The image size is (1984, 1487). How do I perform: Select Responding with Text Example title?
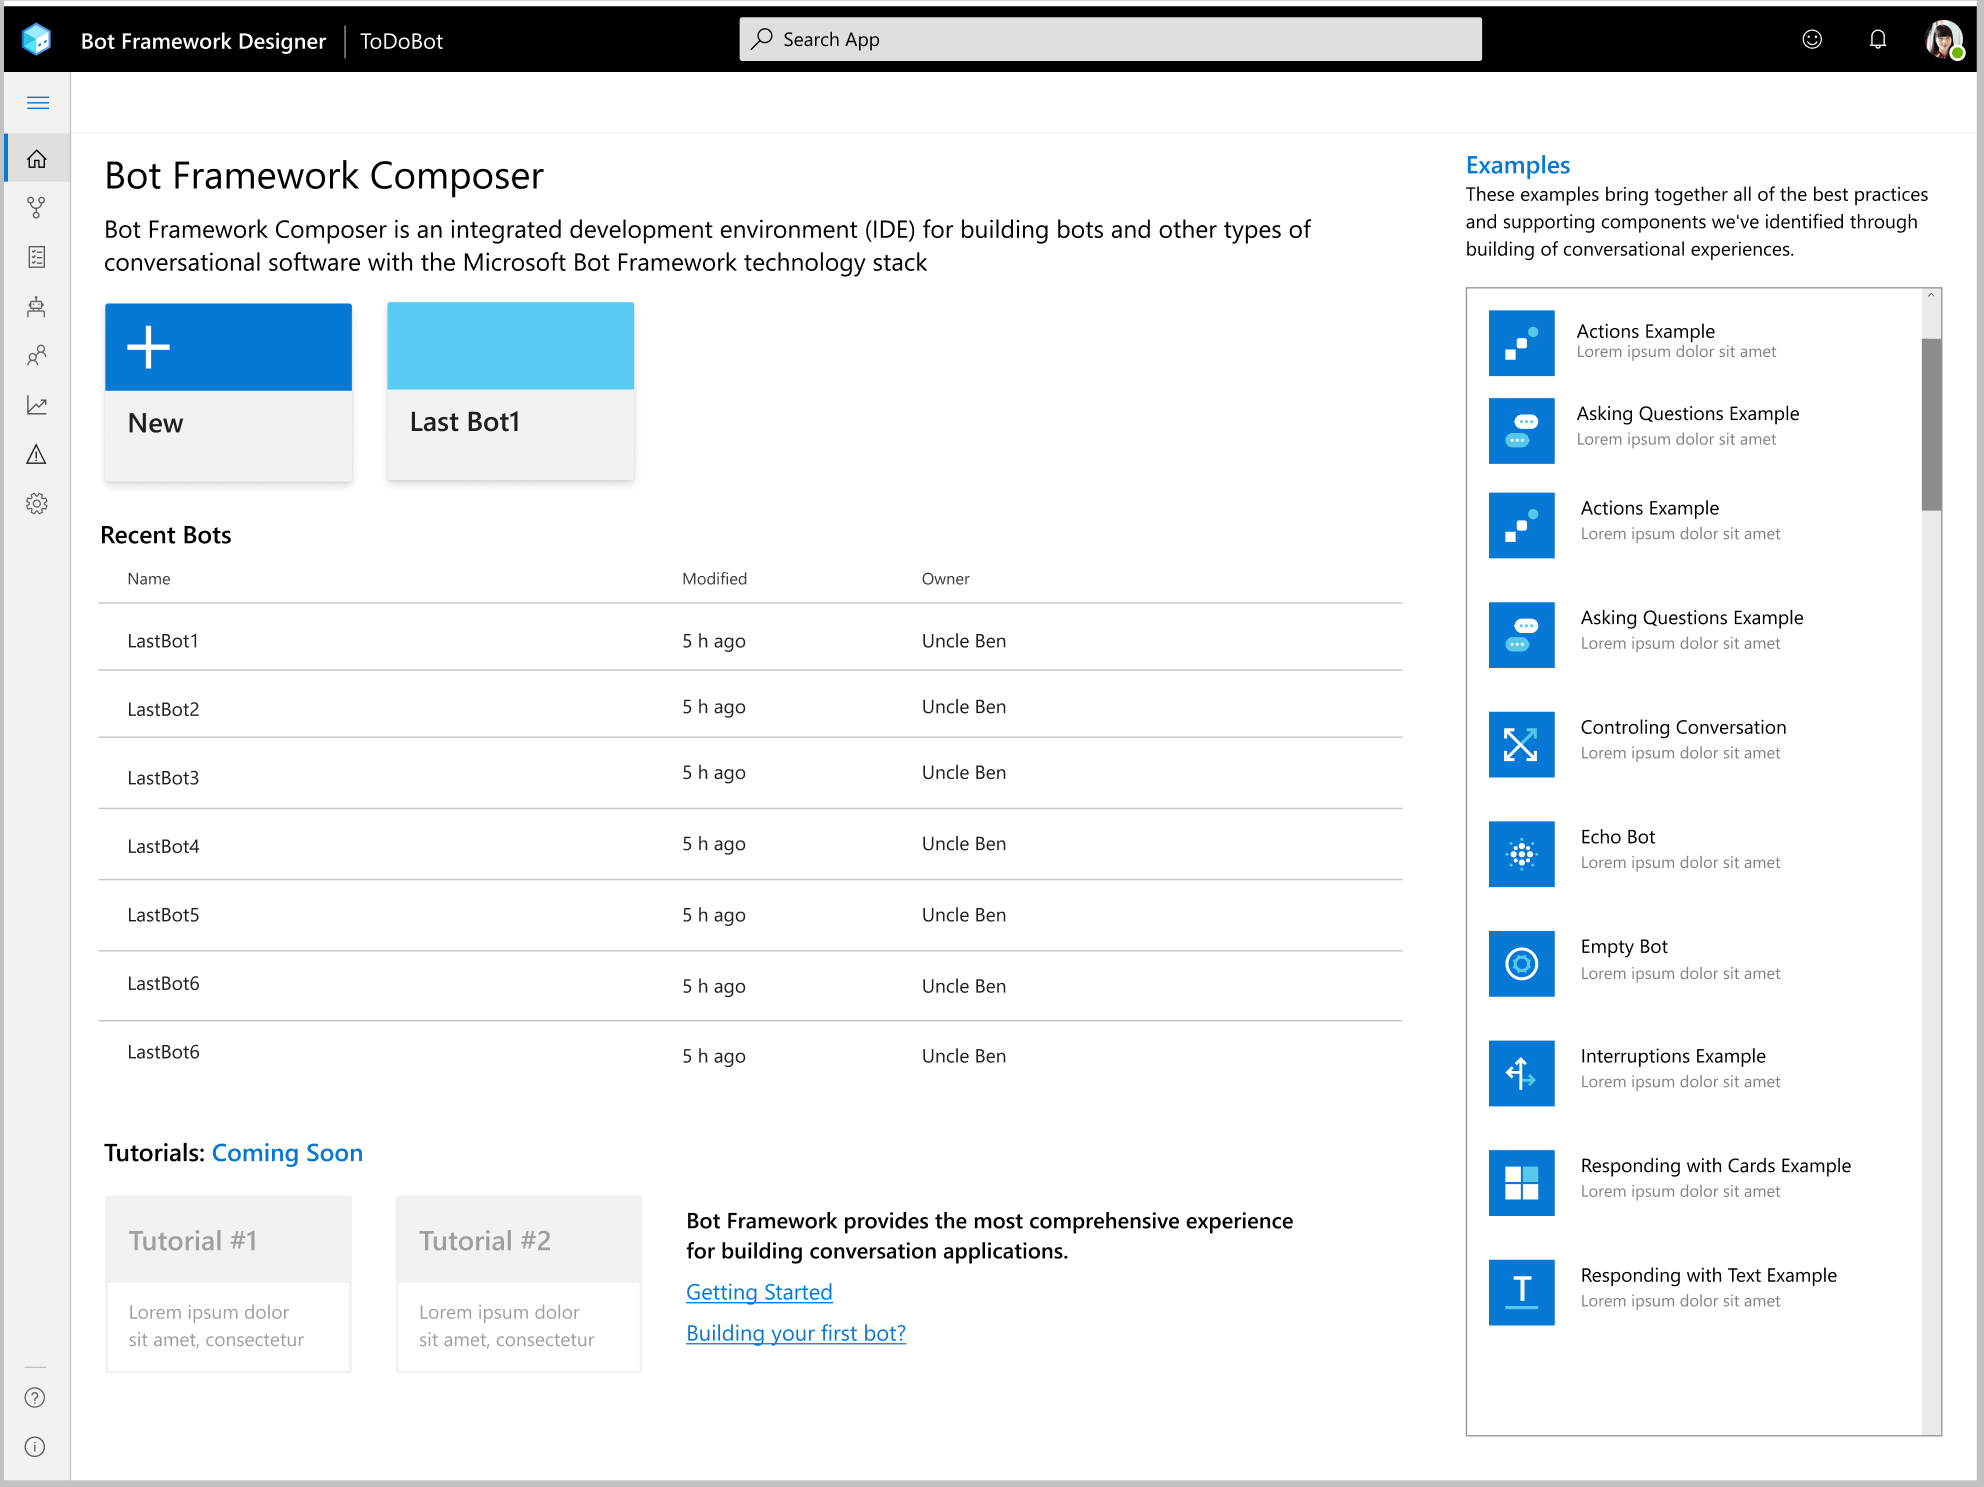1709,1275
